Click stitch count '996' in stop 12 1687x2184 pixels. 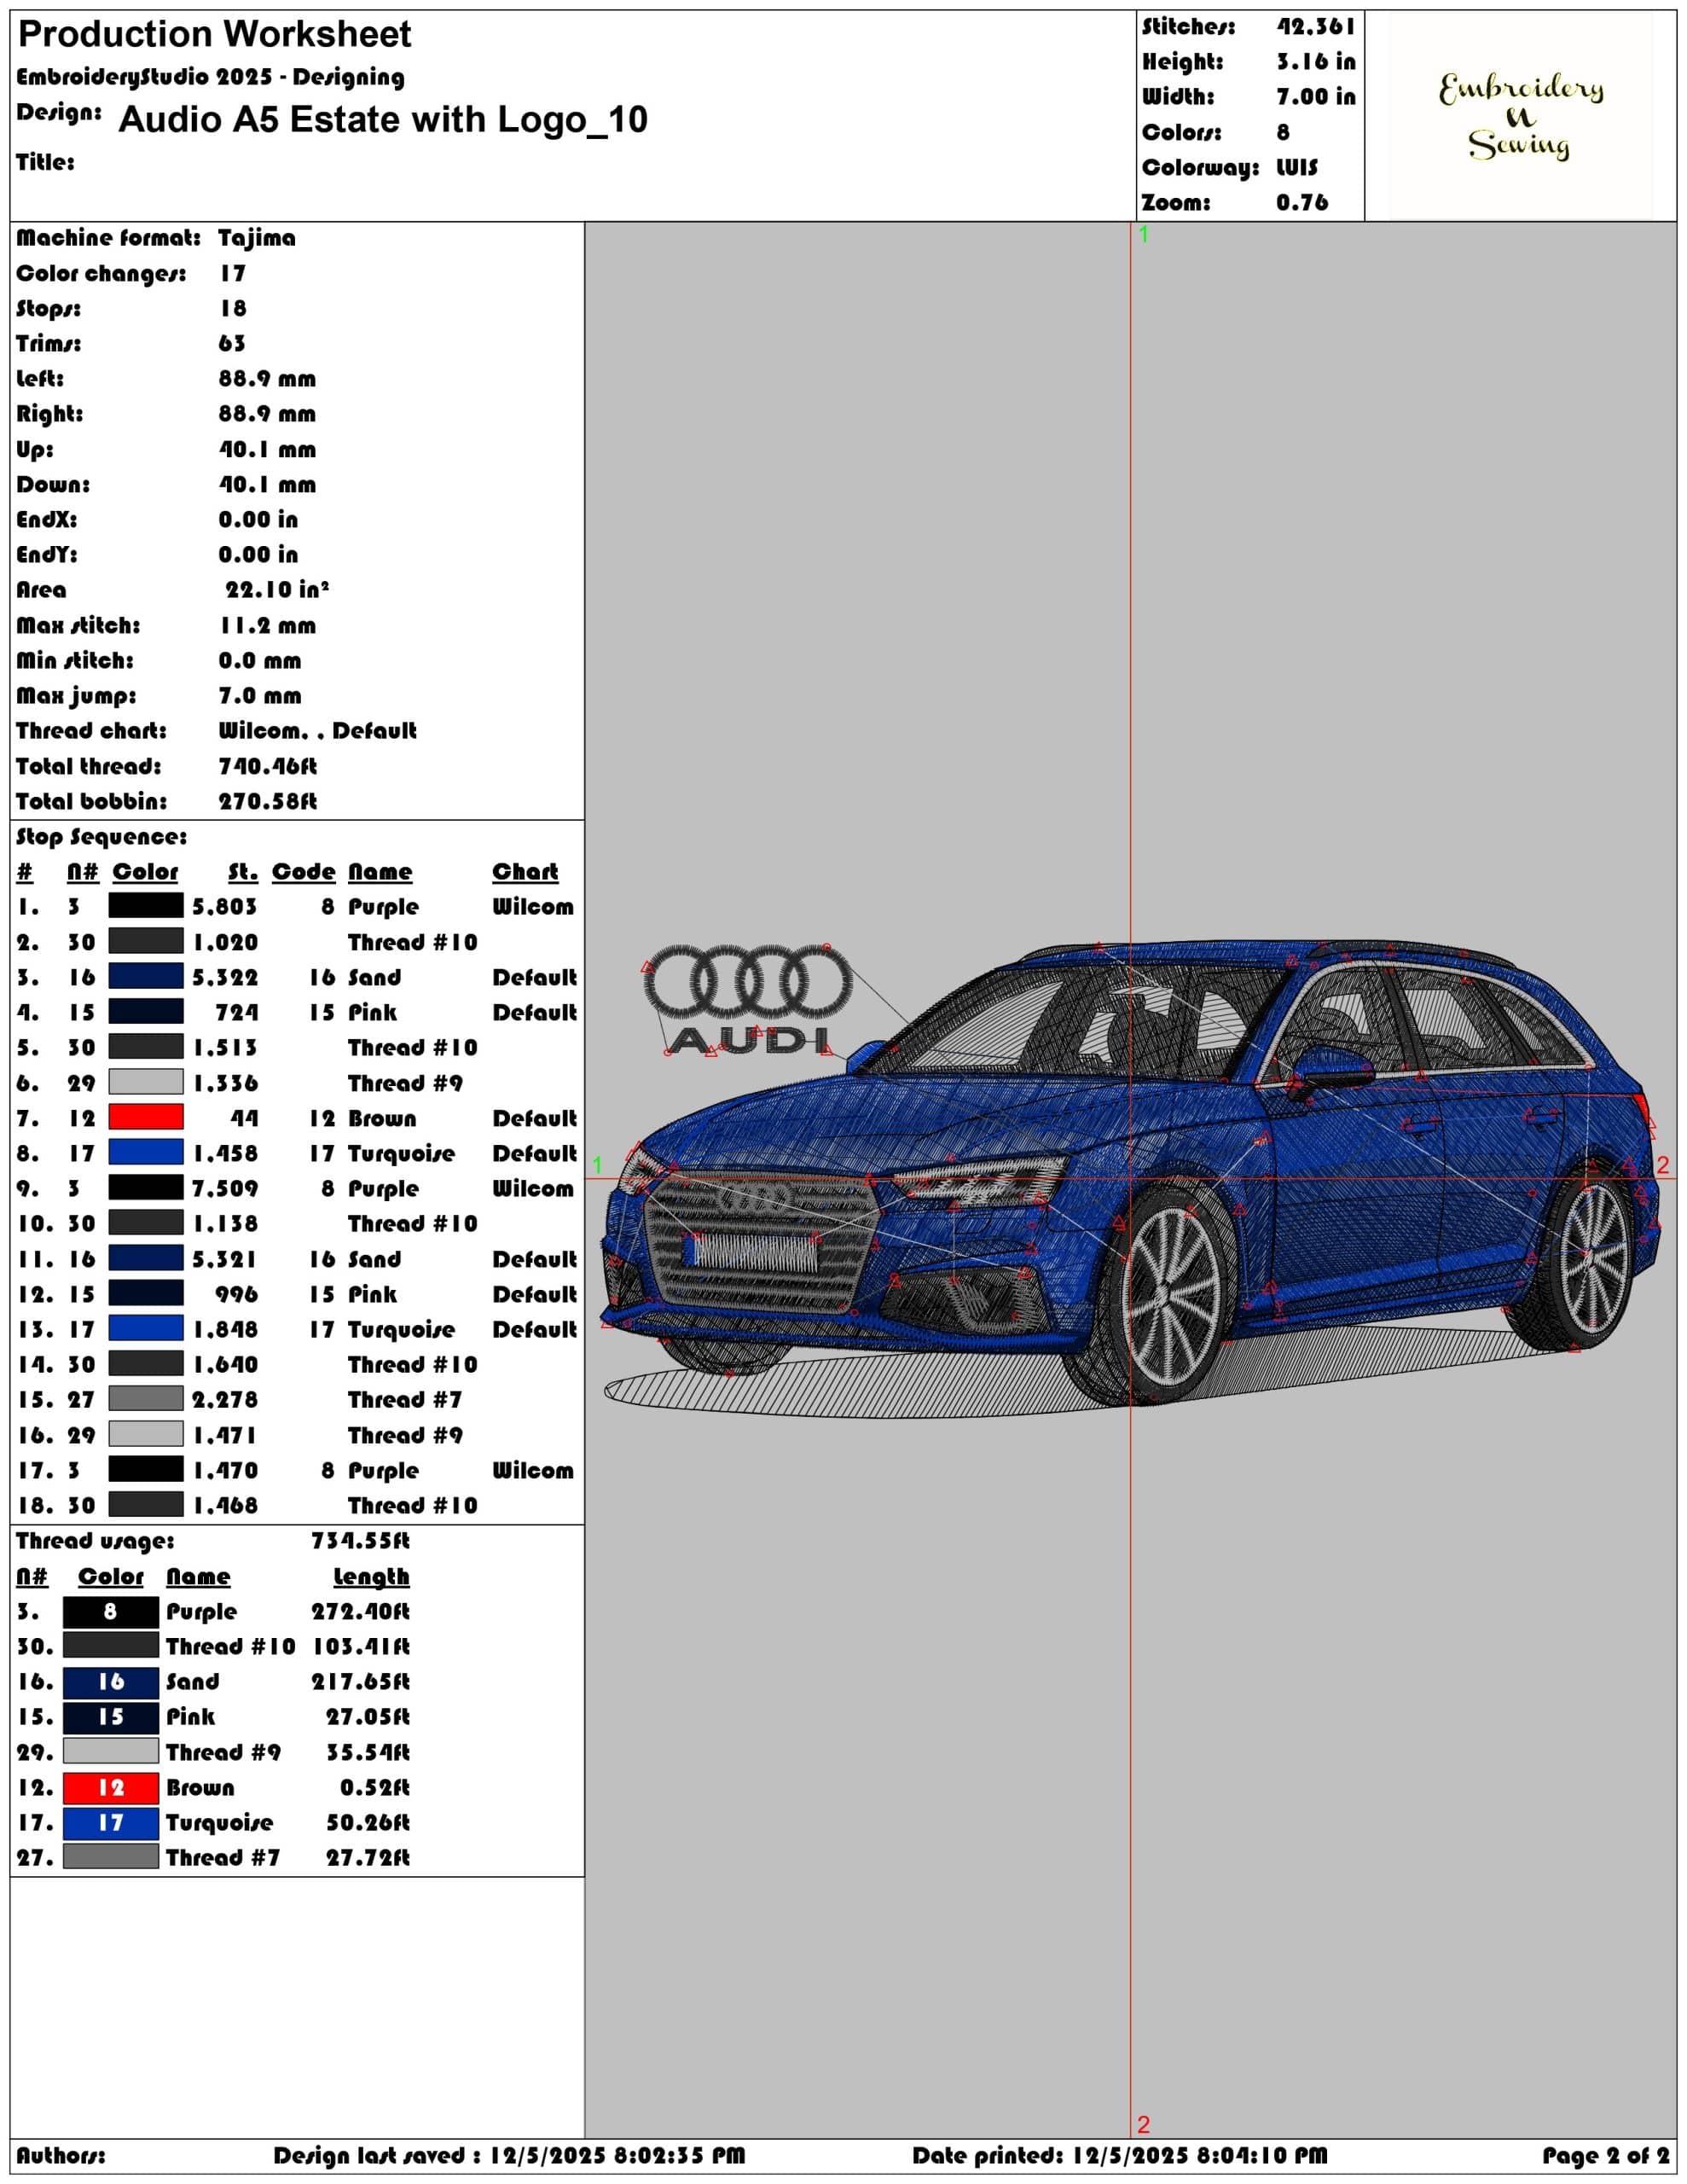(237, 1295)
